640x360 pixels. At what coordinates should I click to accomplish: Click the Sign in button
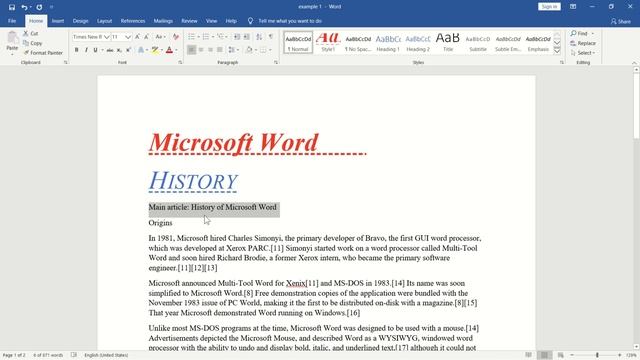(549, 7)
